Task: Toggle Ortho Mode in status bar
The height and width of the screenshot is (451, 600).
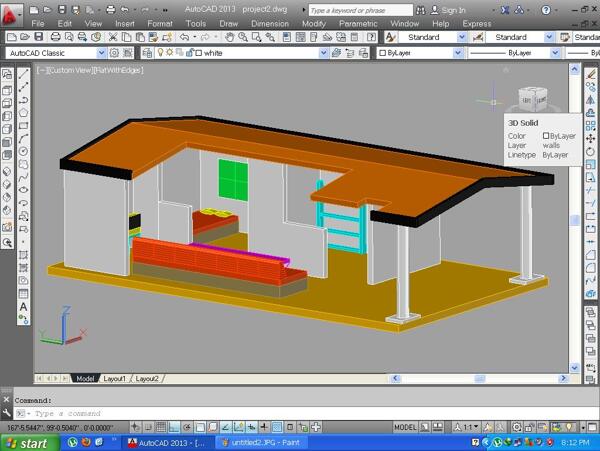Action: pyautogui.click(x=174, y=427)
